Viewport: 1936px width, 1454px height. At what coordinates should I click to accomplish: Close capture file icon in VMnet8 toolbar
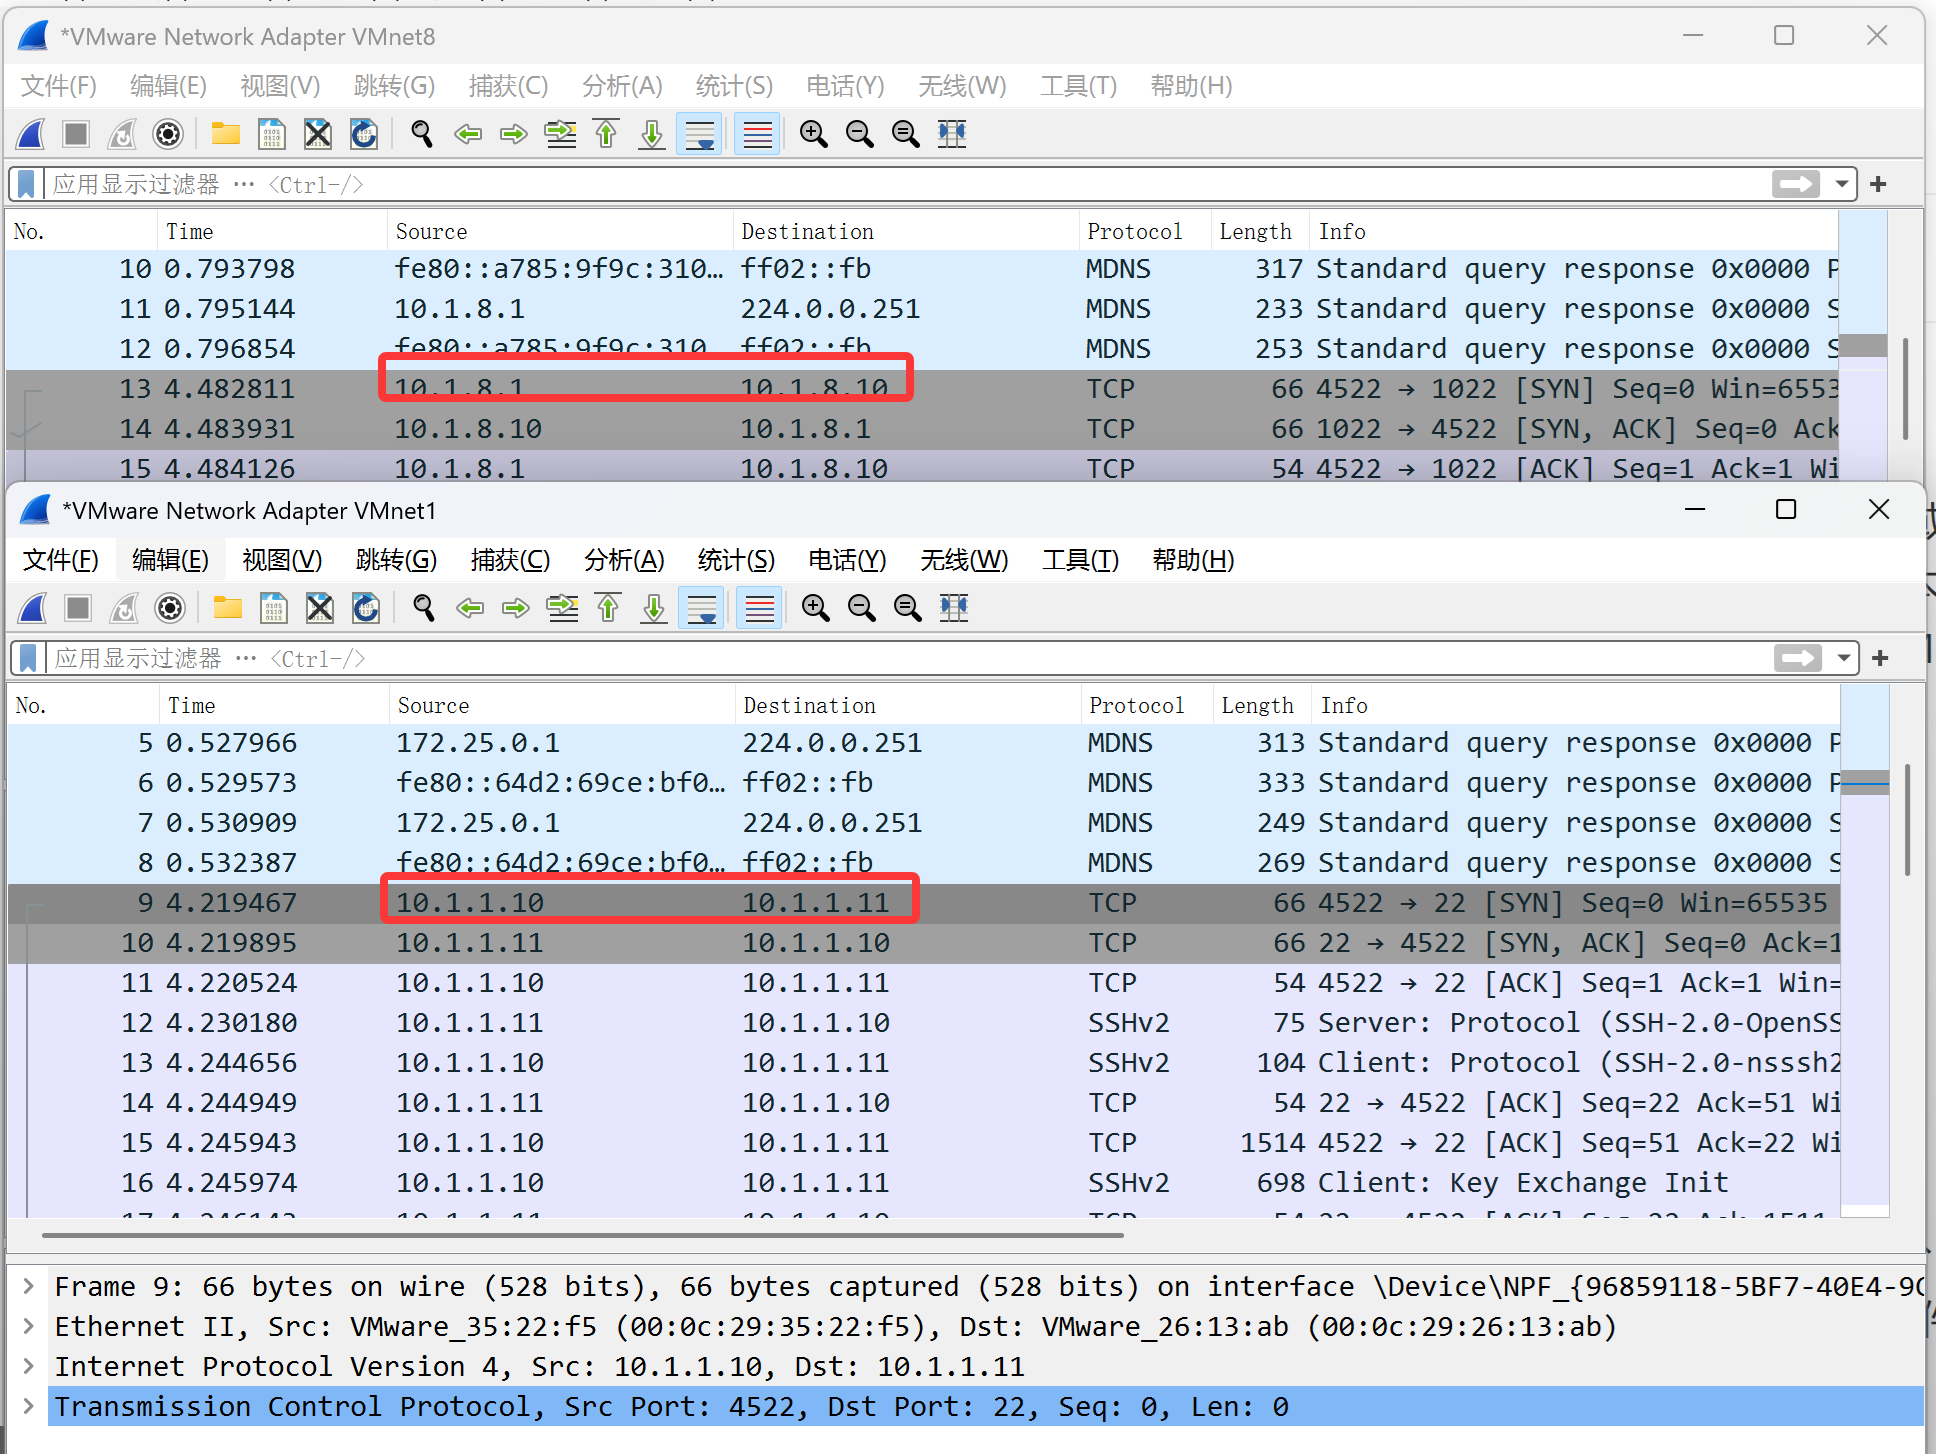318,134
